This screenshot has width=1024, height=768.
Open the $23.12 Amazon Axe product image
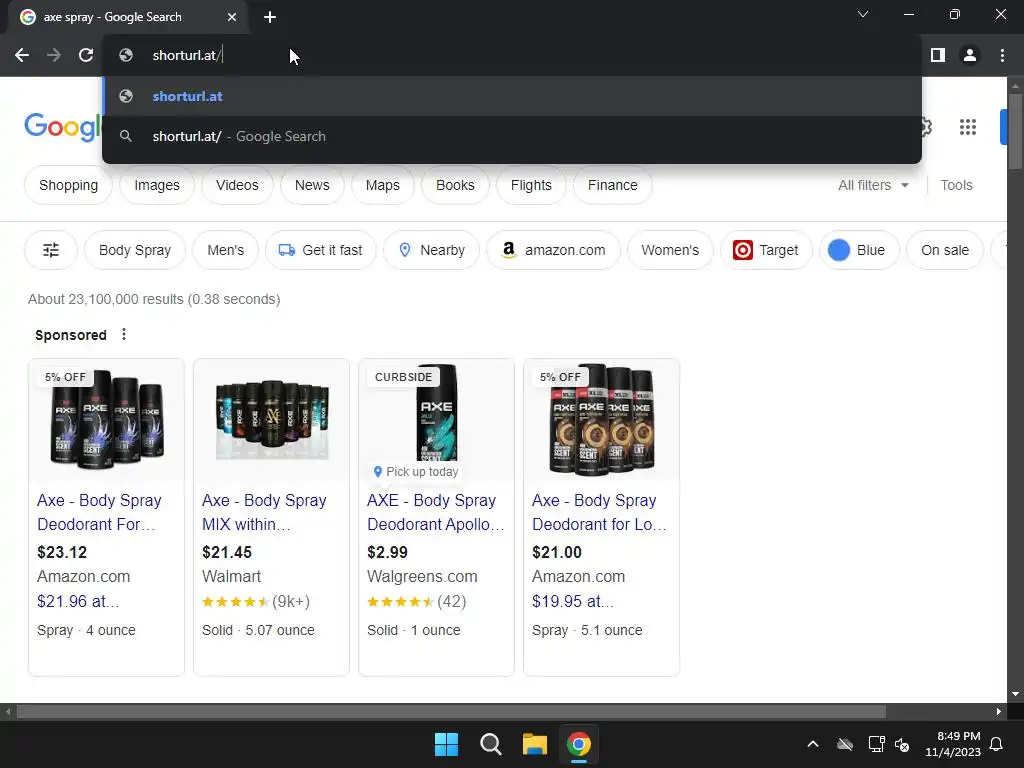click(x=106, y=419)
